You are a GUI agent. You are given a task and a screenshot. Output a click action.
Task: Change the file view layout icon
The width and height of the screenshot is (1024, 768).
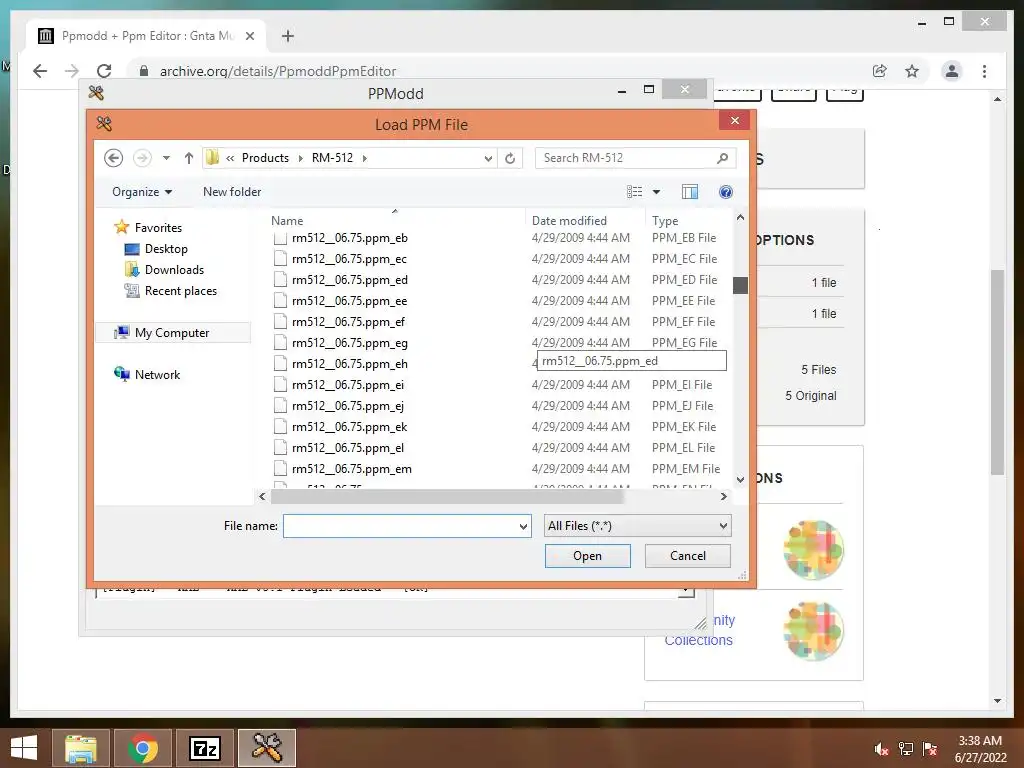click(x=634, y=191)
